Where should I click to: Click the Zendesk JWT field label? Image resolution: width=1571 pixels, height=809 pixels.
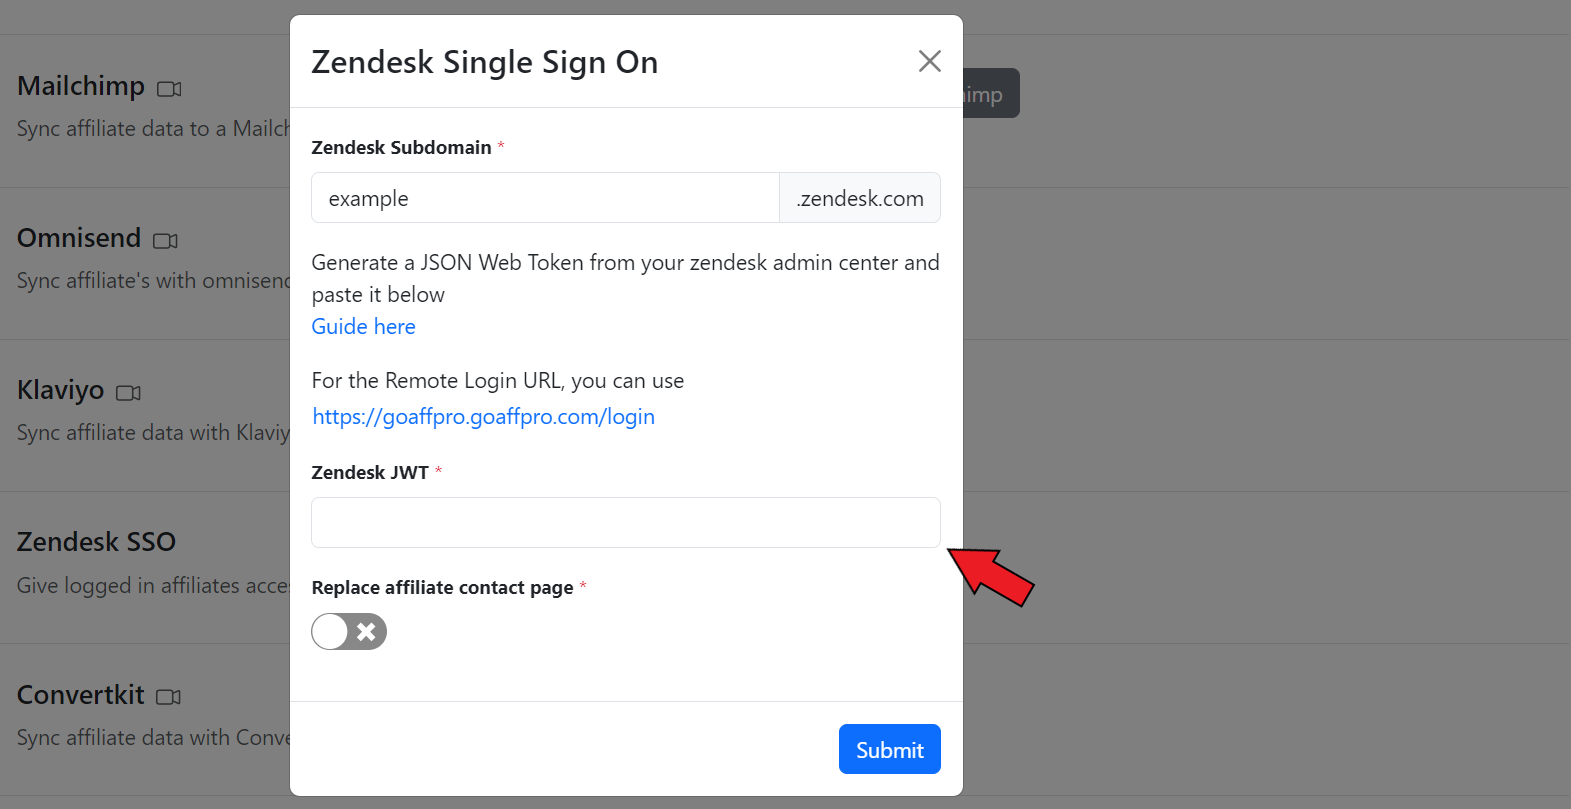click(370, 472)
